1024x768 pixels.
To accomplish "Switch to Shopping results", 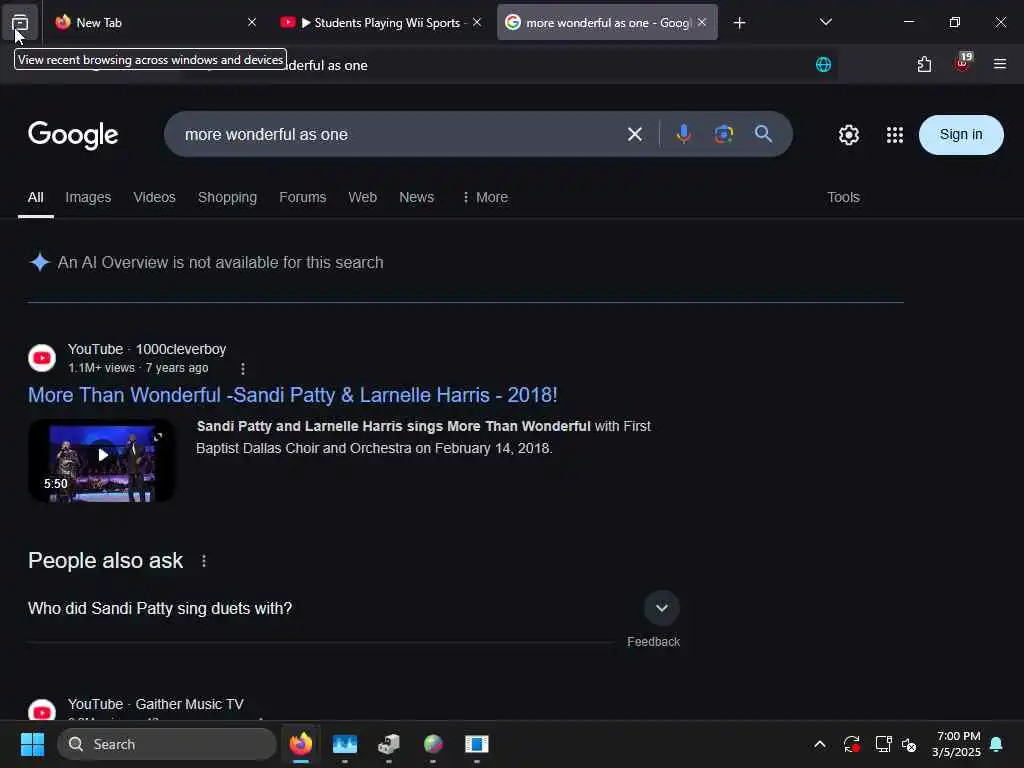I will point(227,197).
